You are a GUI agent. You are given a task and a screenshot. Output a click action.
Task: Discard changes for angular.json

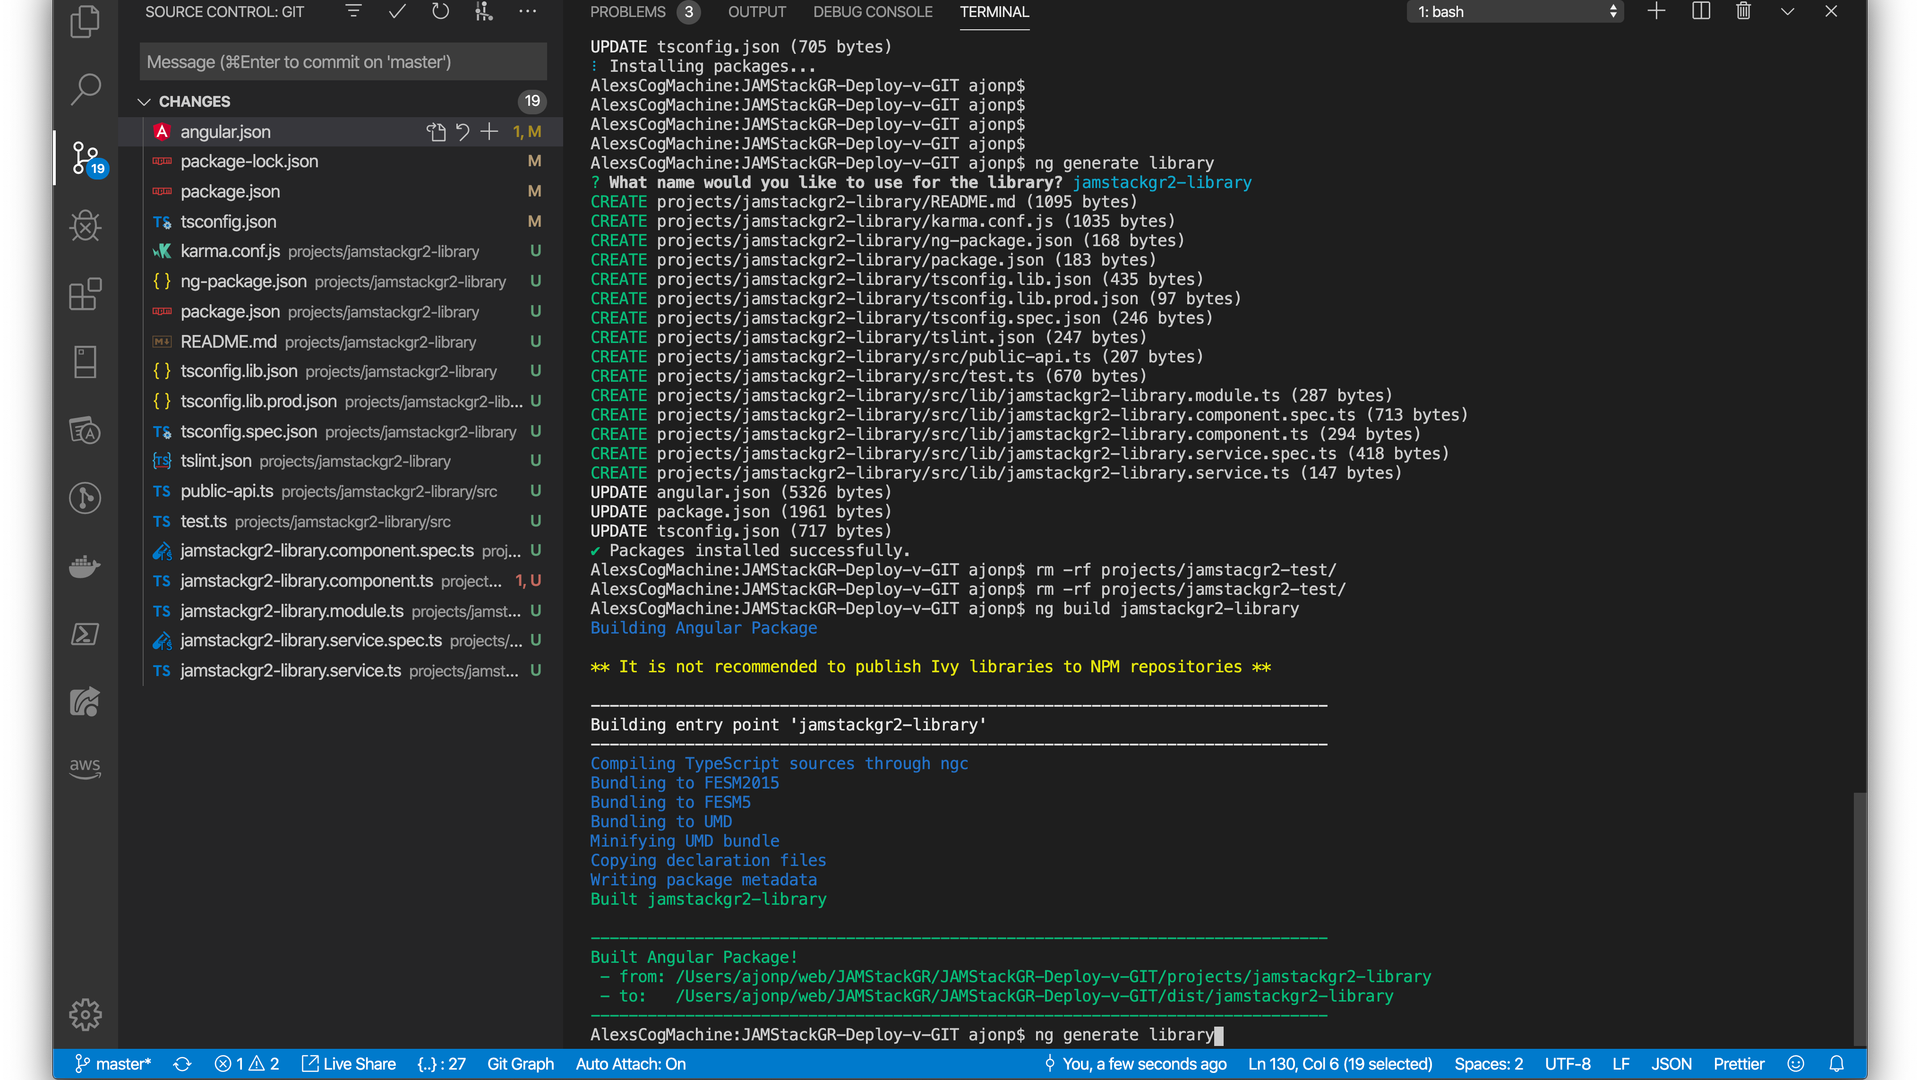click(x=463, y=132)
